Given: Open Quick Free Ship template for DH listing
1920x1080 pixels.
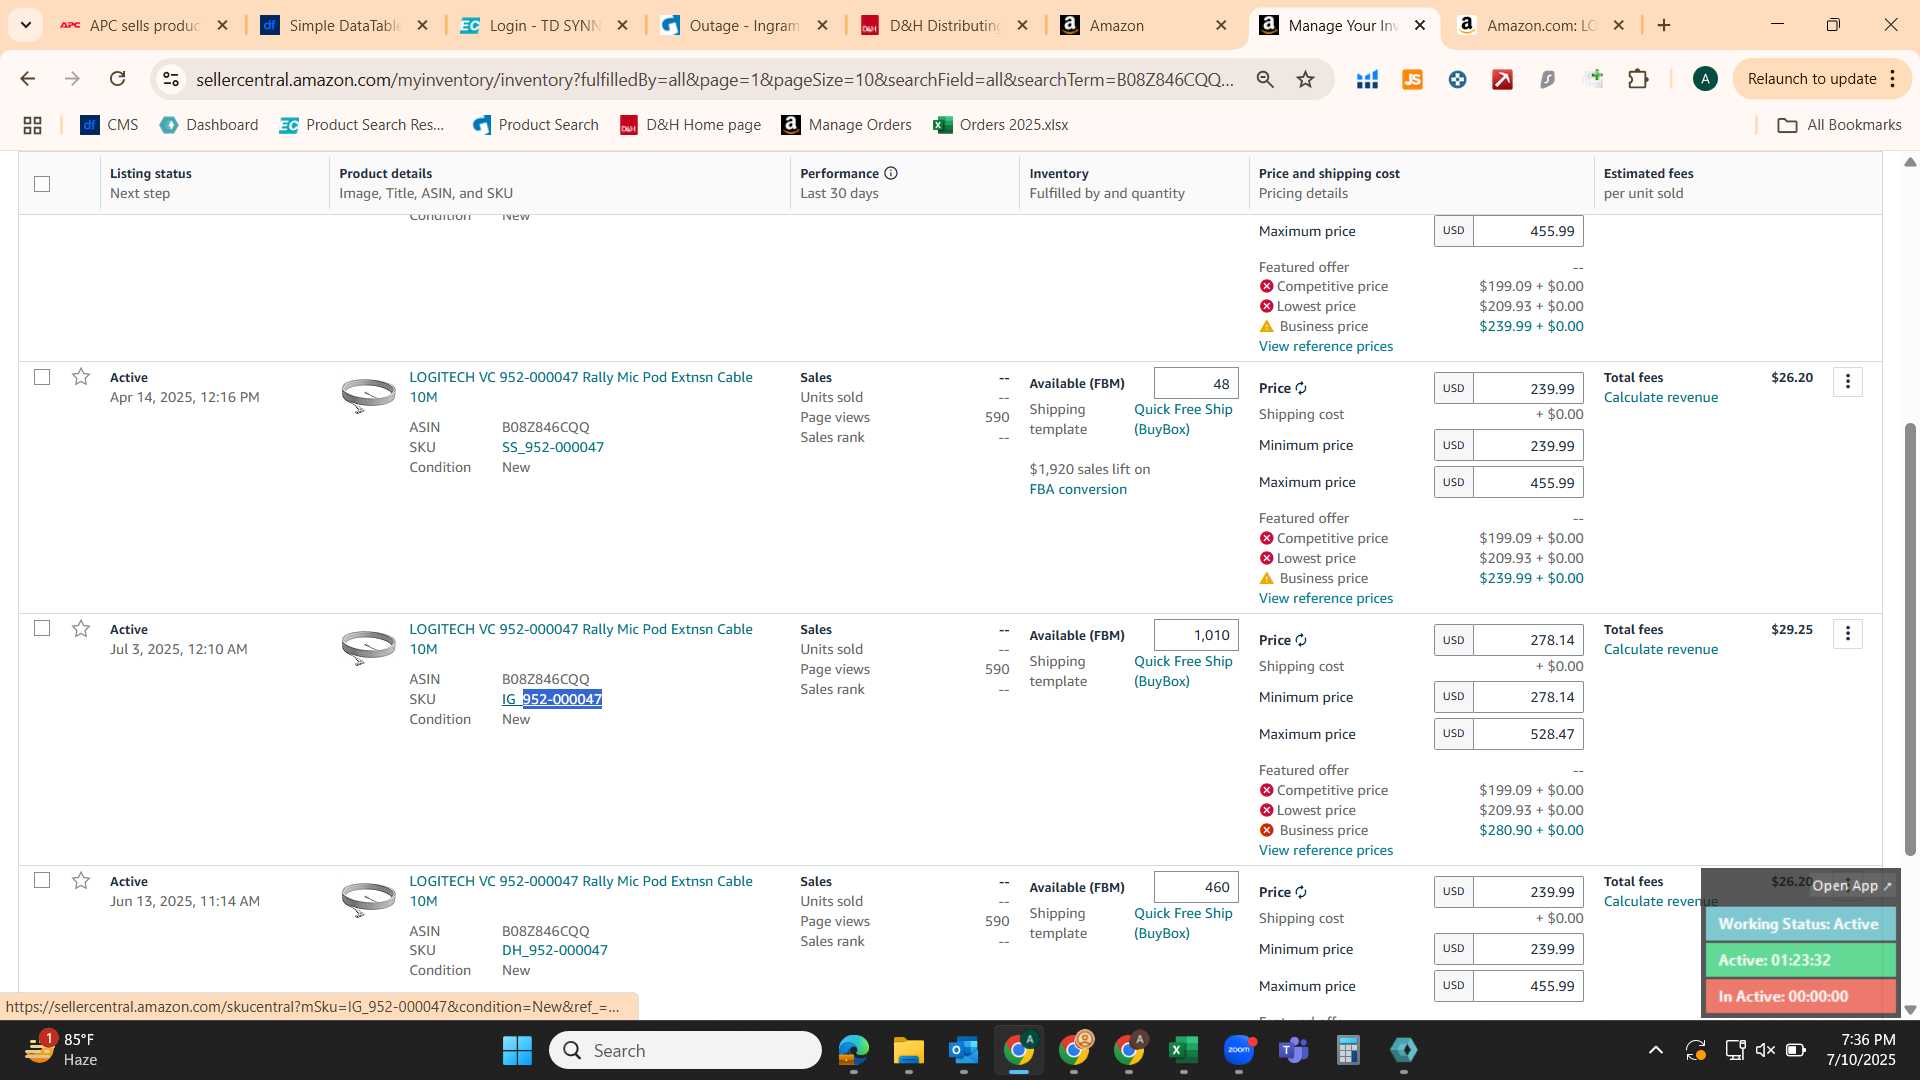Looking at the screenshot, I should click(1183, 923).
